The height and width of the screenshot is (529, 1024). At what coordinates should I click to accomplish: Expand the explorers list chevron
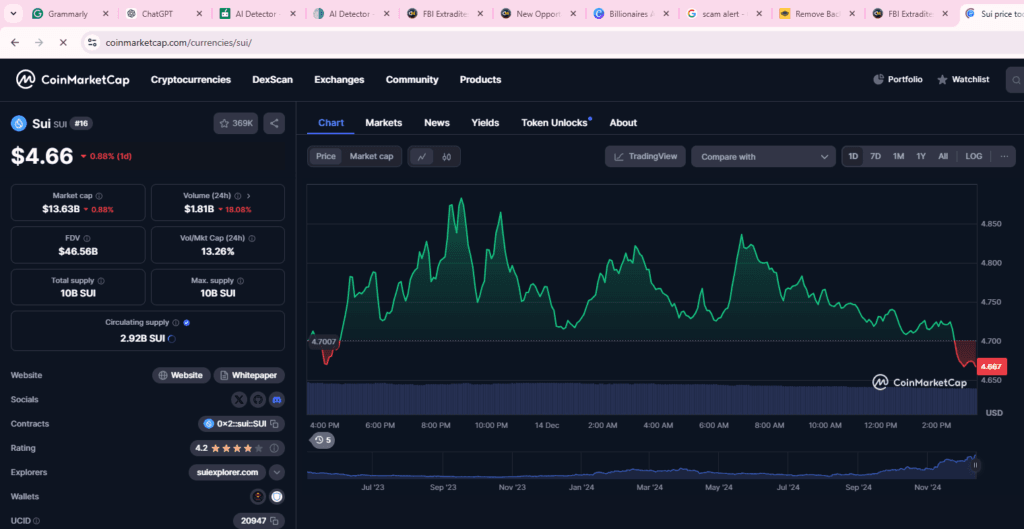277,472
